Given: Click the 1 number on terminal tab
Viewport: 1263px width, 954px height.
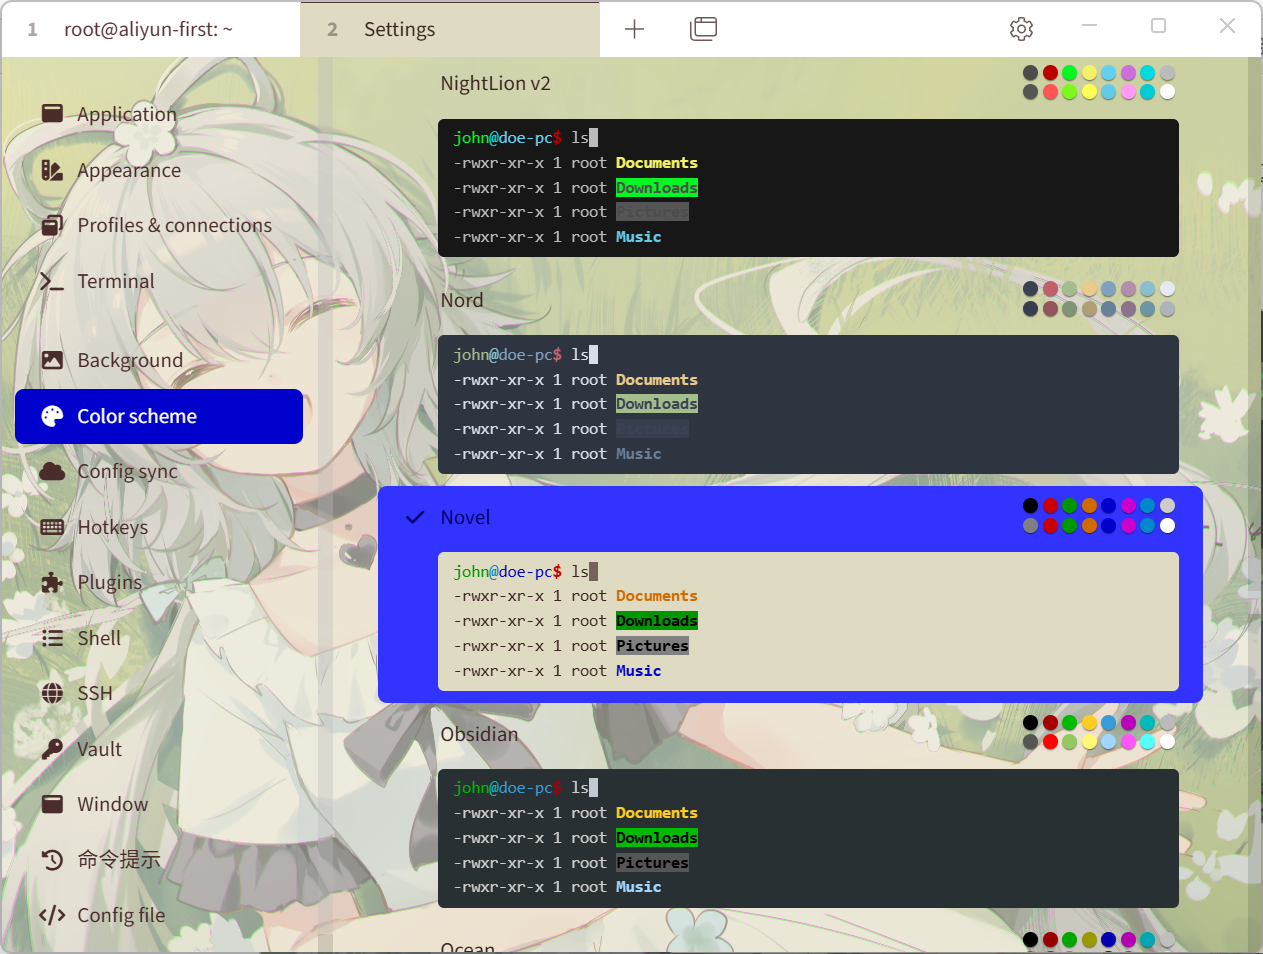Looking at the screenshot, I should point(33,30).
